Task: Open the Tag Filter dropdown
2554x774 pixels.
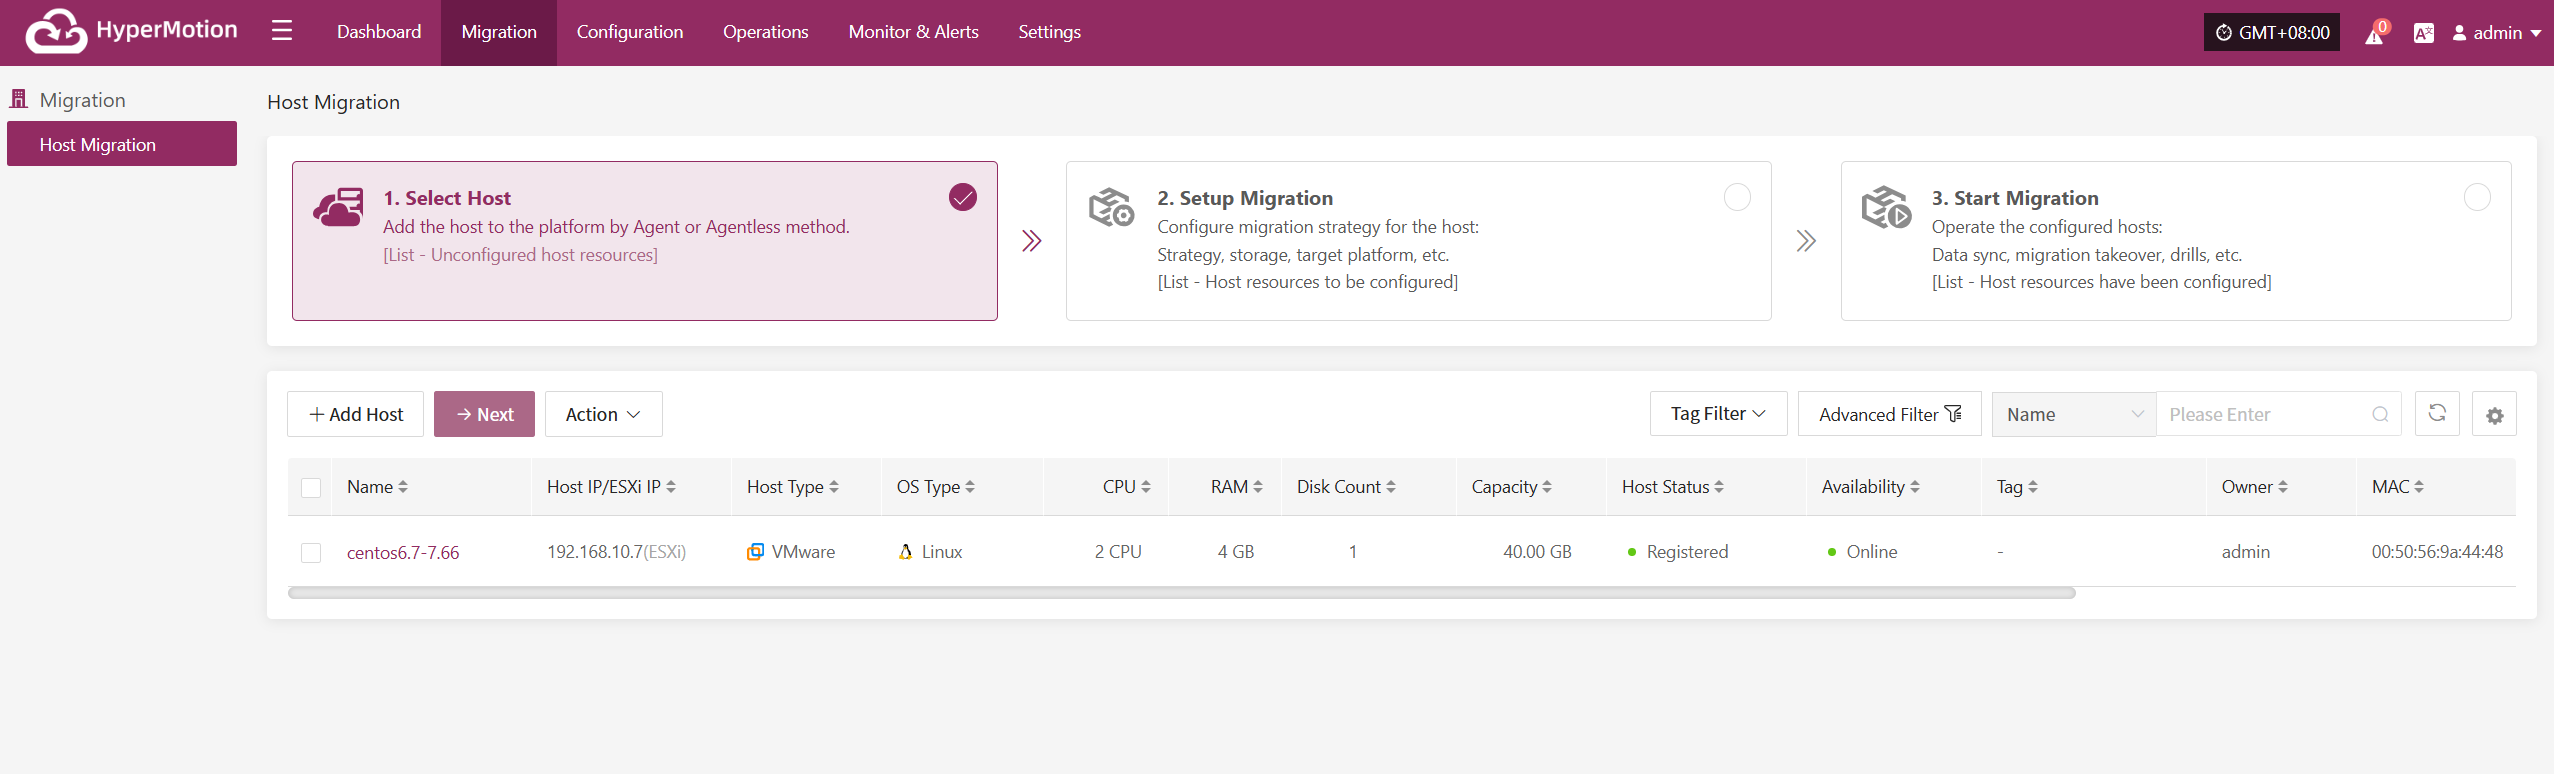Action: click(x=1718, y=414)
